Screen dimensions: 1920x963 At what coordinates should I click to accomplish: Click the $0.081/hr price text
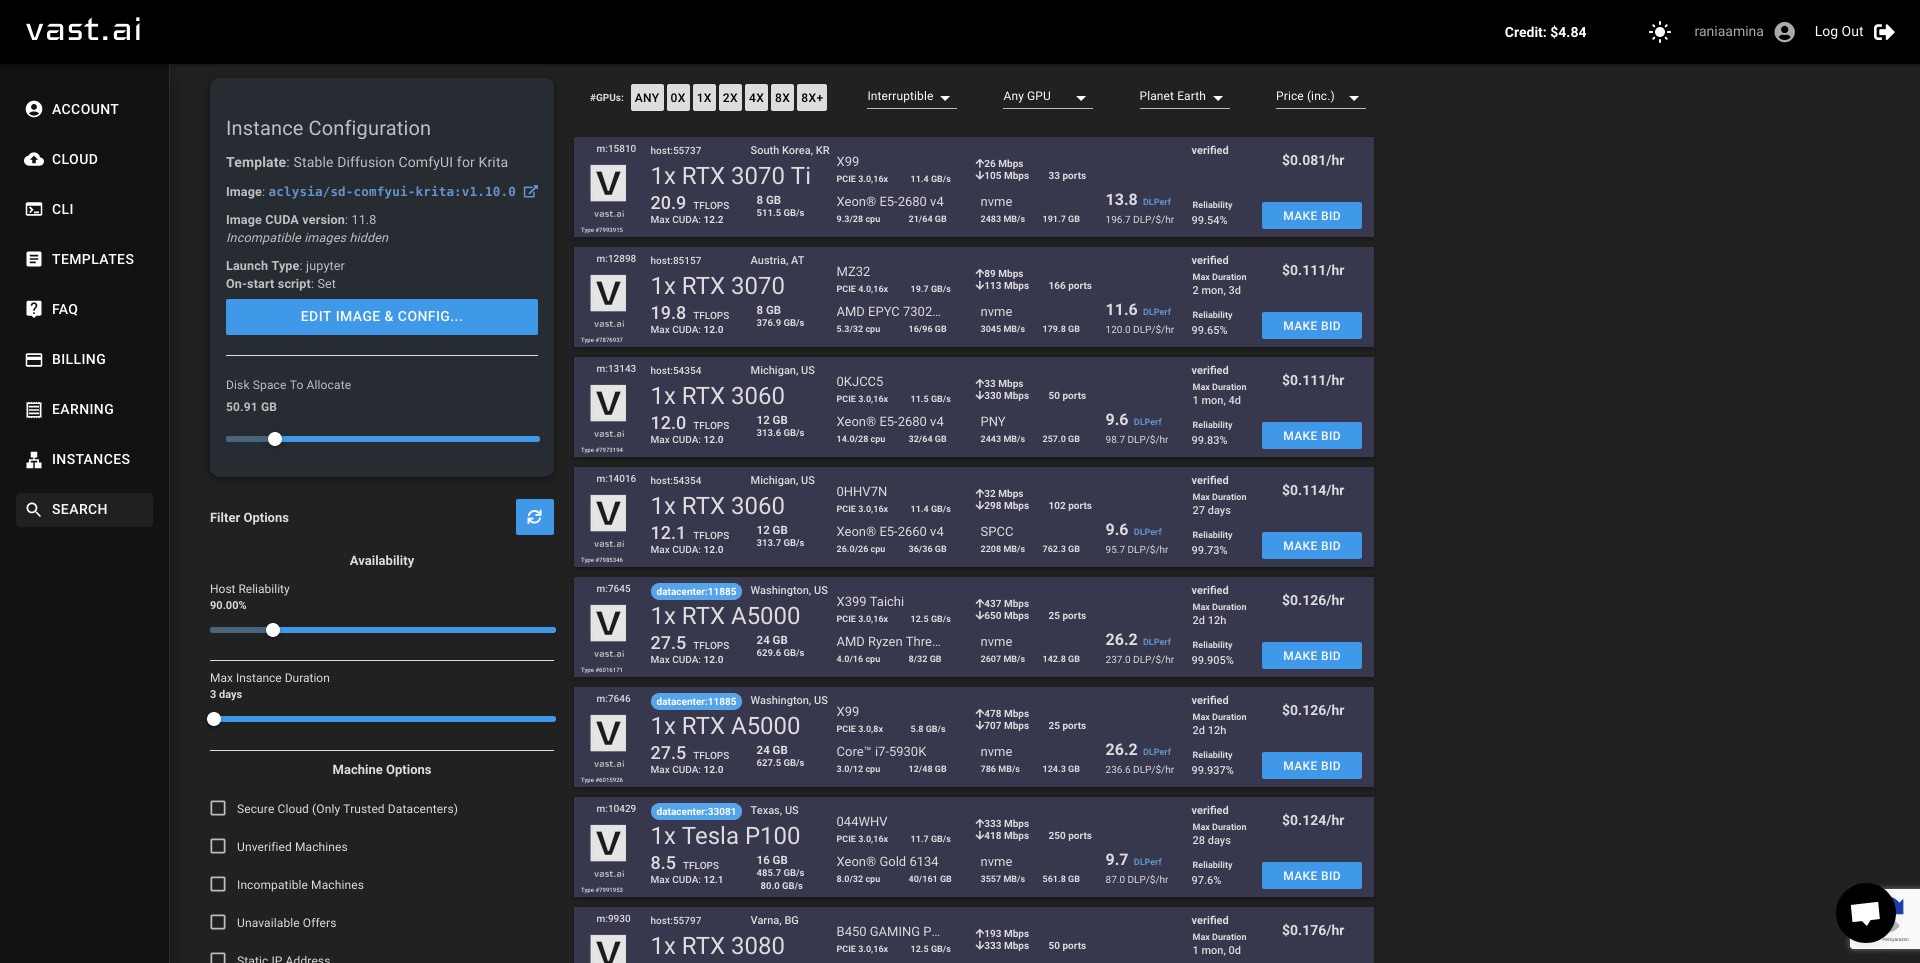point(1313,160)
